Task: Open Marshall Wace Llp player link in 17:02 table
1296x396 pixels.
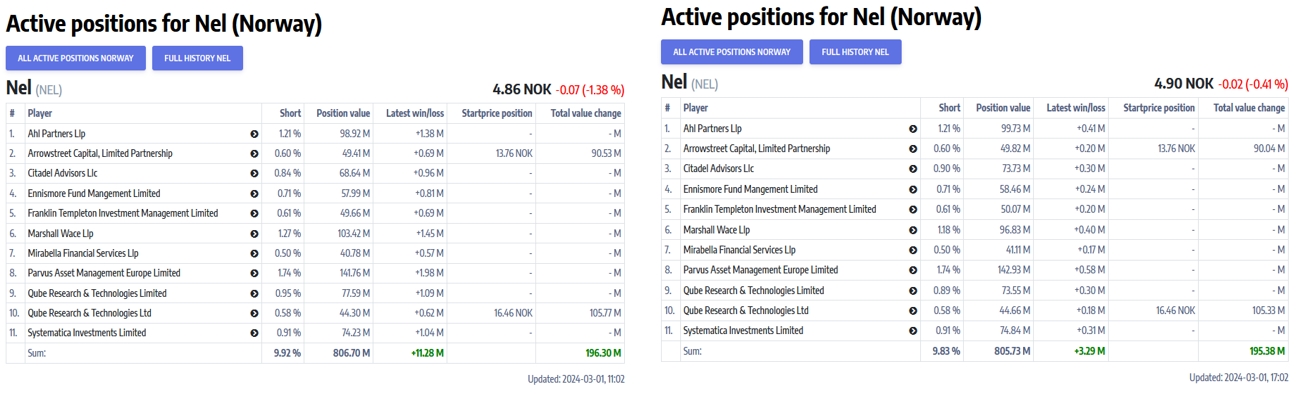Action: pyautogui.click(x=716, y=230)
